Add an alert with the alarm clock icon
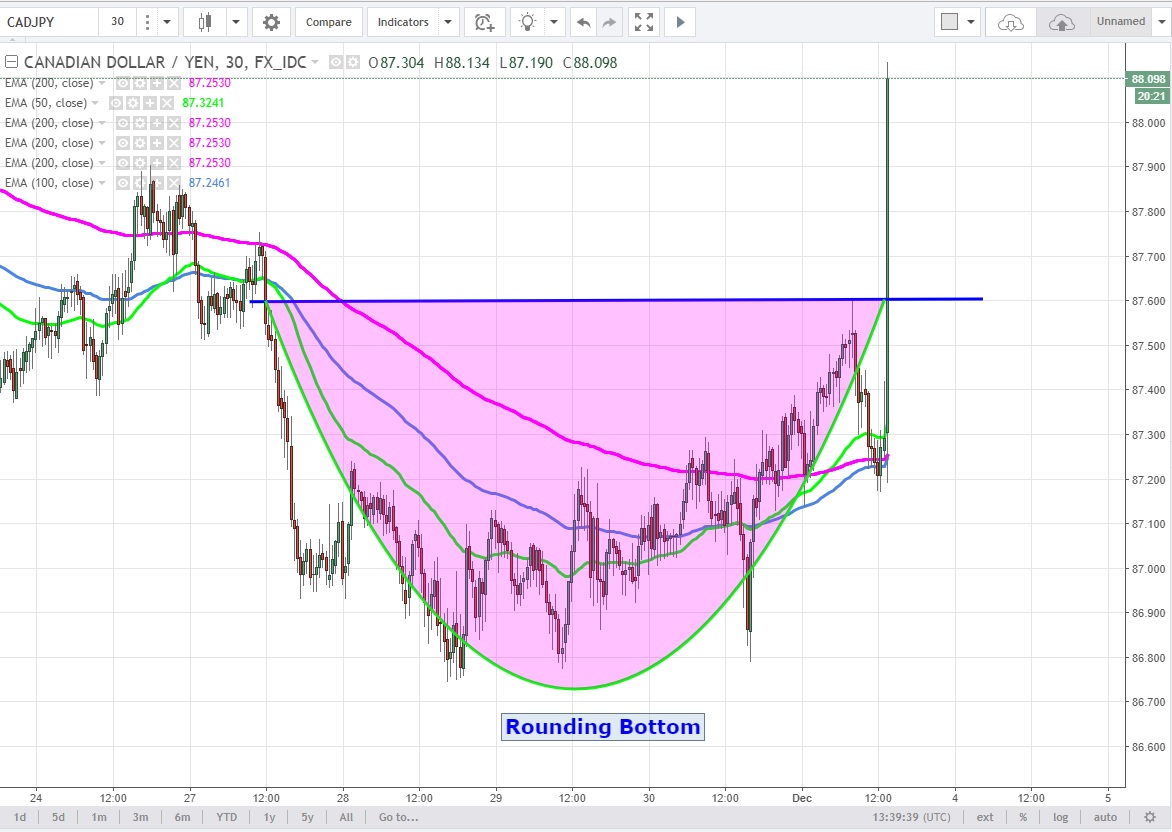The image size is (1172, 832). [484, 22]
